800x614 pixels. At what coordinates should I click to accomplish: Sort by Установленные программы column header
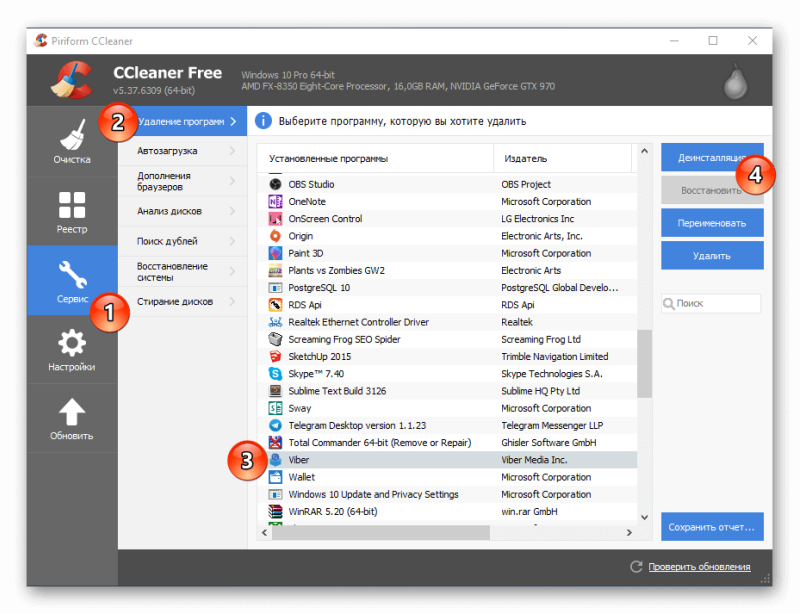pyautogui.click(x=376, y=159)
